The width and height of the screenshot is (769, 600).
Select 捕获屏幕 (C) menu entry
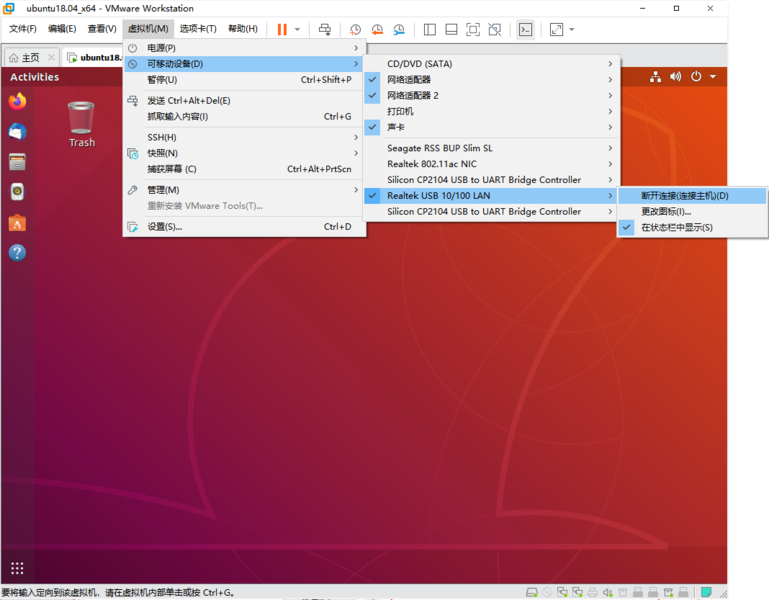click(x=244, y=169)
